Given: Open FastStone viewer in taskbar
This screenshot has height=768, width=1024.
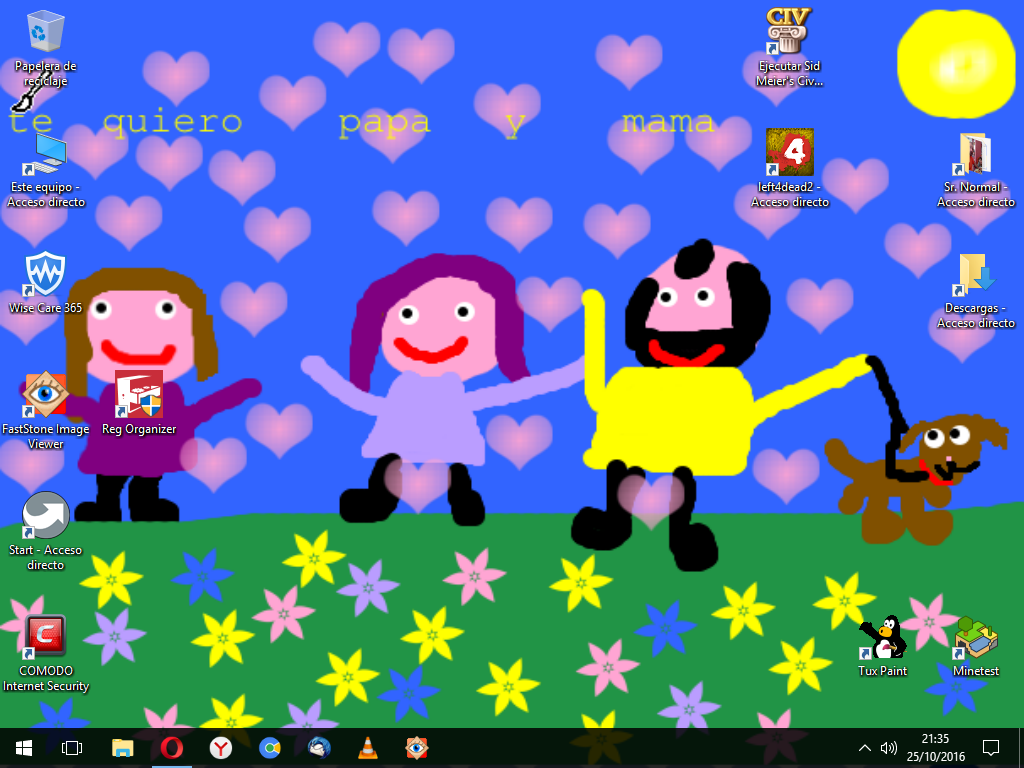Looking at the screenshot, I should (x=417, y=748).
